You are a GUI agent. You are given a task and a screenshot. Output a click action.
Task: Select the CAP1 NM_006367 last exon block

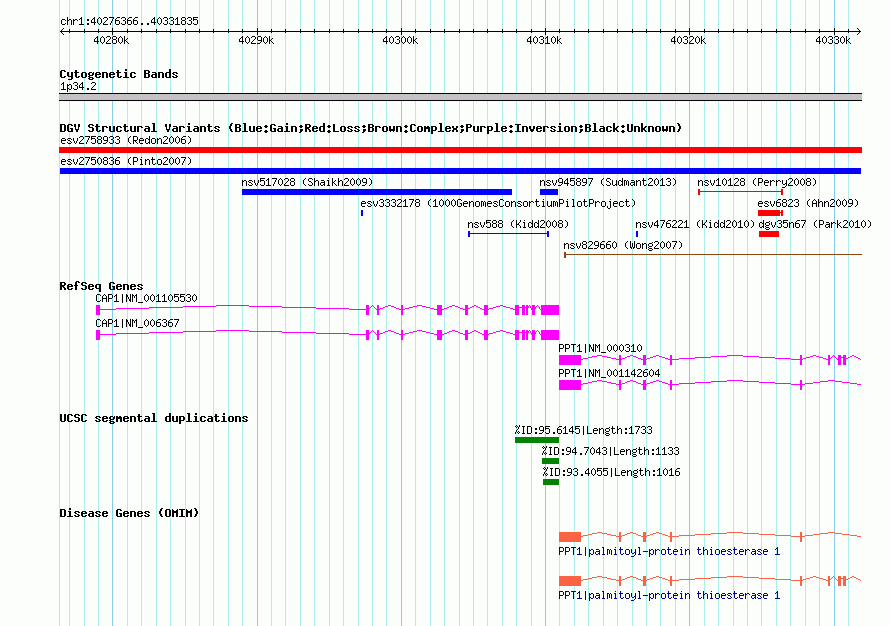click(x=550, y=335)
